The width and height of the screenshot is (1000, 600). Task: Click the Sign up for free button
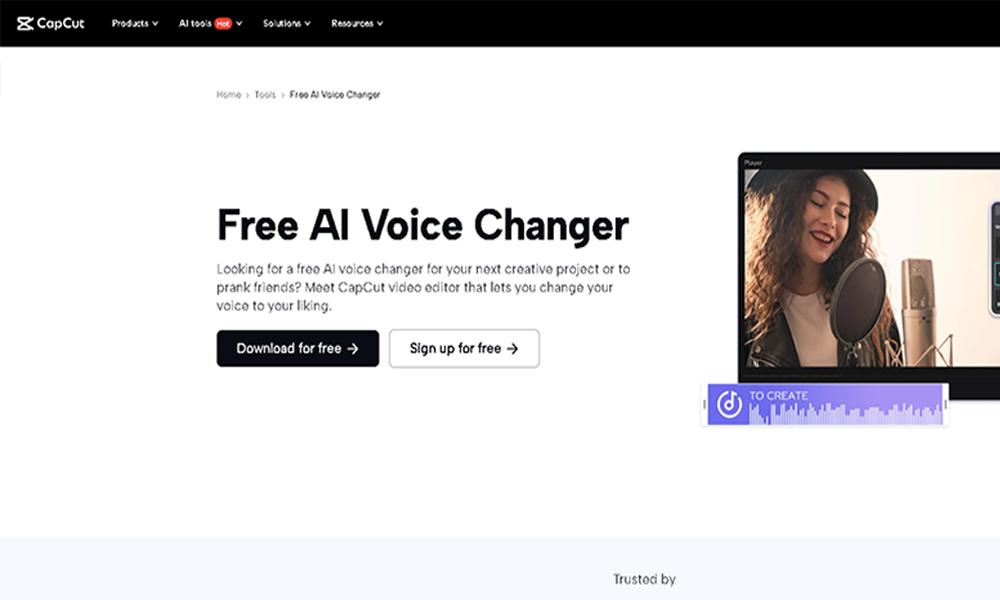(x=464, y=349)
